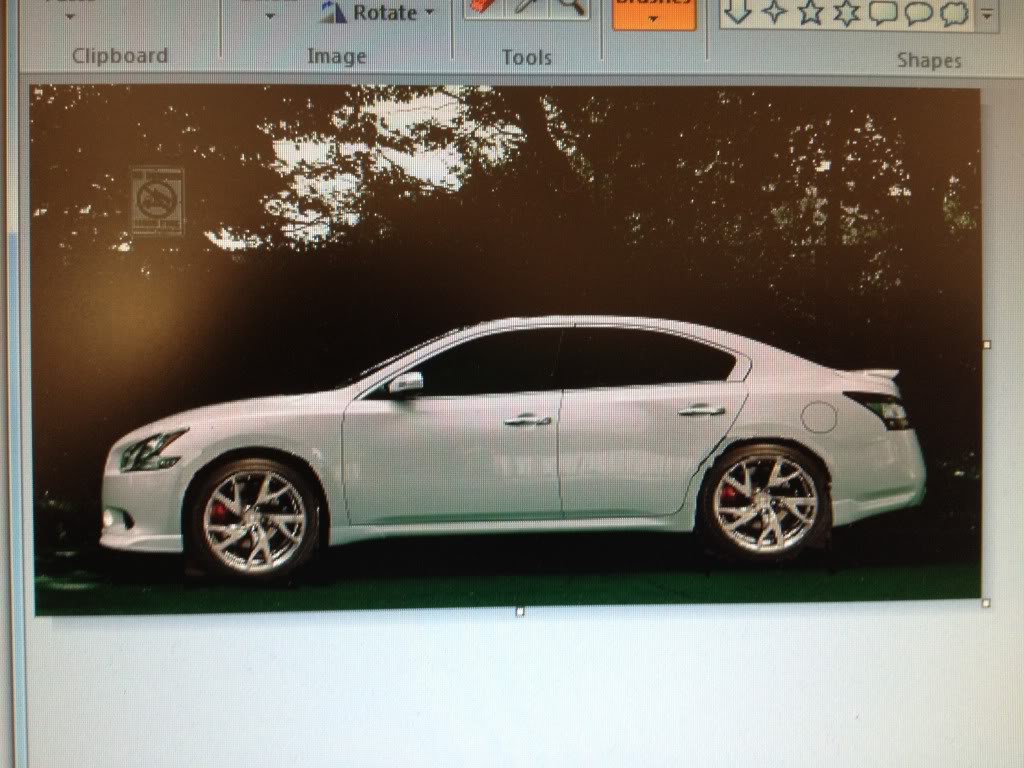Viewport: 1024px width, 768px height.
Task: Choose the cloud callout shape
Action: (955, 13)
